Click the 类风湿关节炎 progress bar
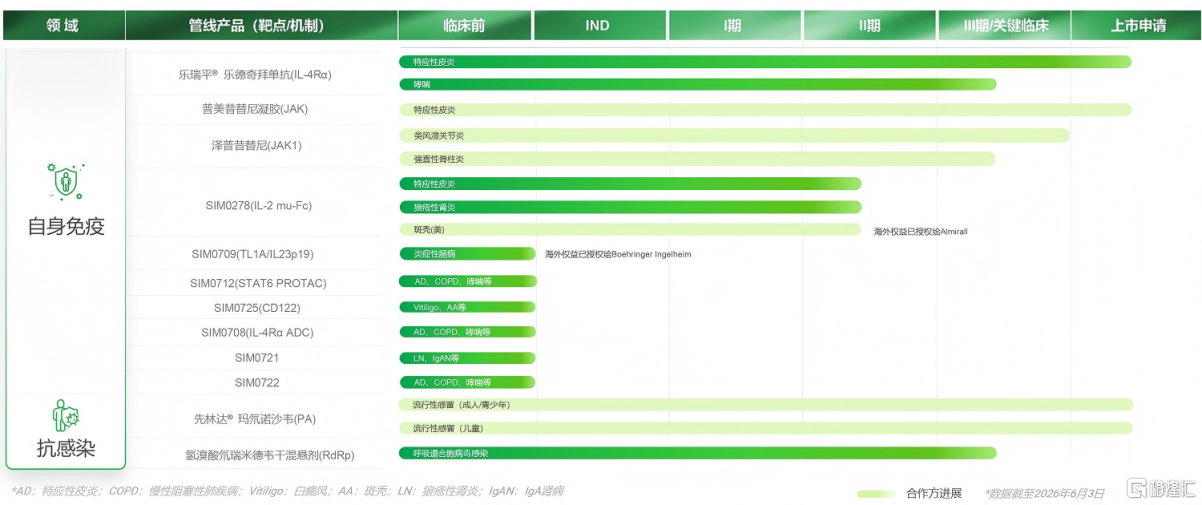 point(734,135)
